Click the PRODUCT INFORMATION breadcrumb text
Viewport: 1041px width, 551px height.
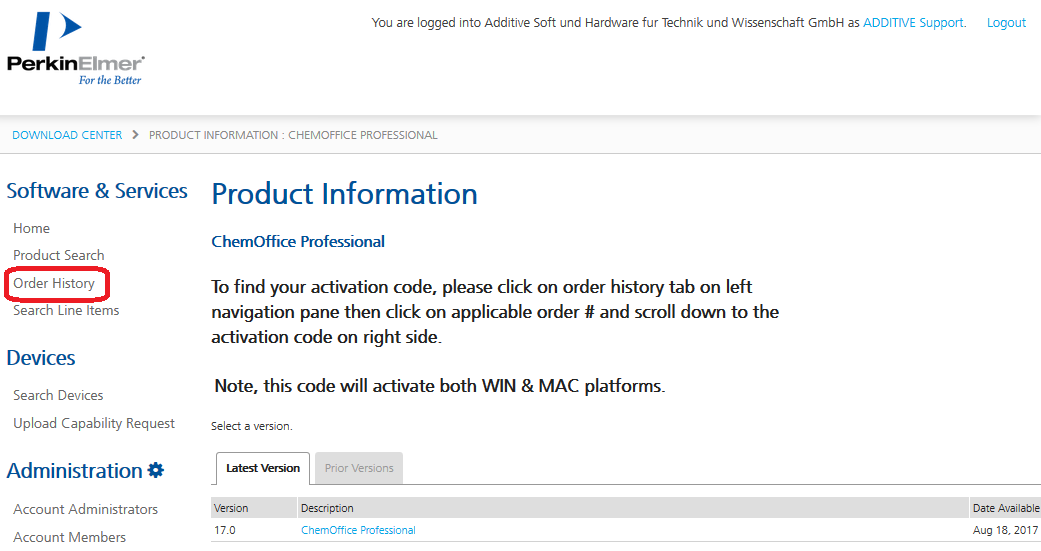pos(293,135)
